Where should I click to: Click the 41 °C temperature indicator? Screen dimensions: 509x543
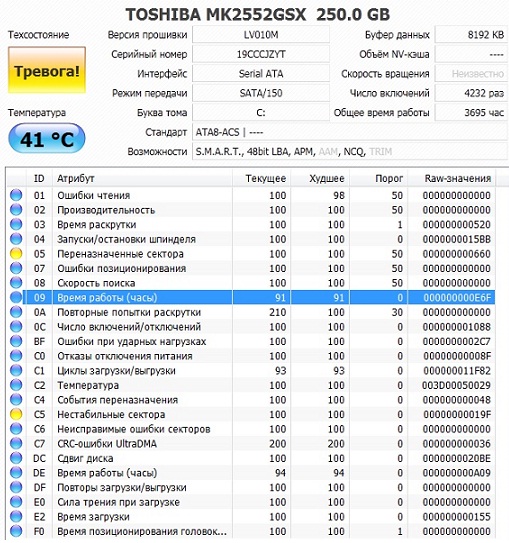point(46,139)
